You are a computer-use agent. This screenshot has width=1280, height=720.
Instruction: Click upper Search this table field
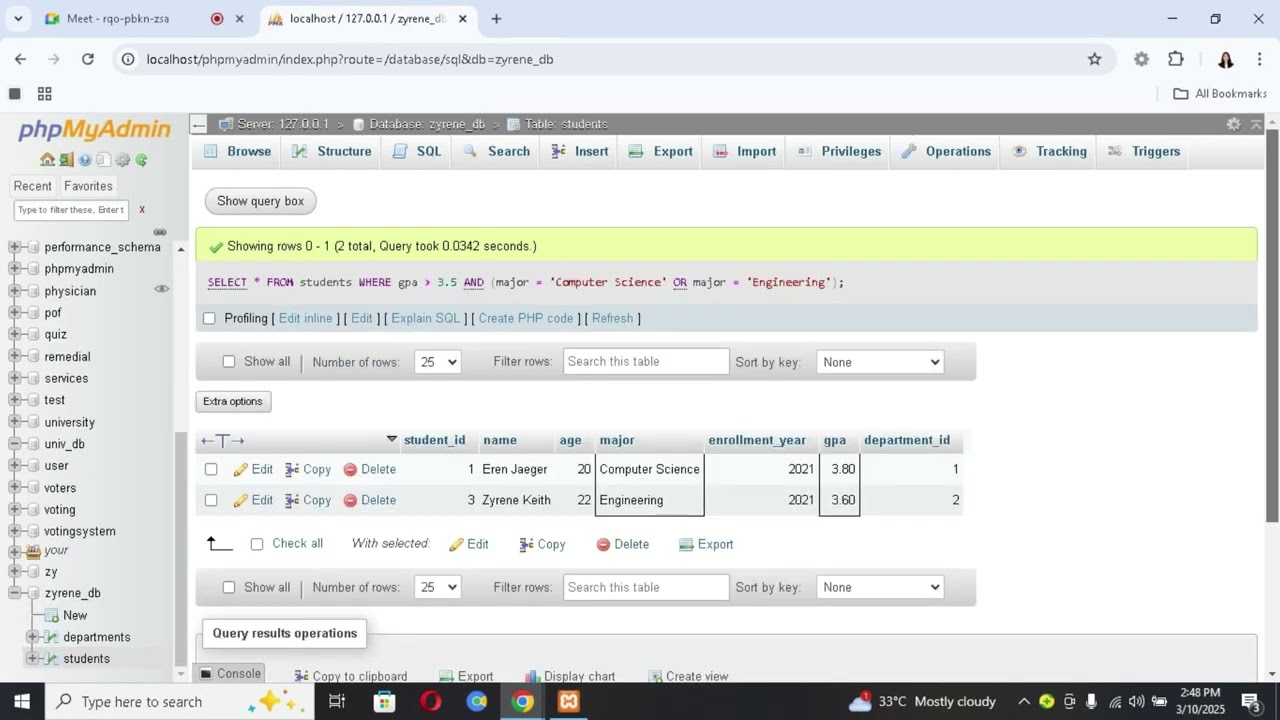coord(646,362)
